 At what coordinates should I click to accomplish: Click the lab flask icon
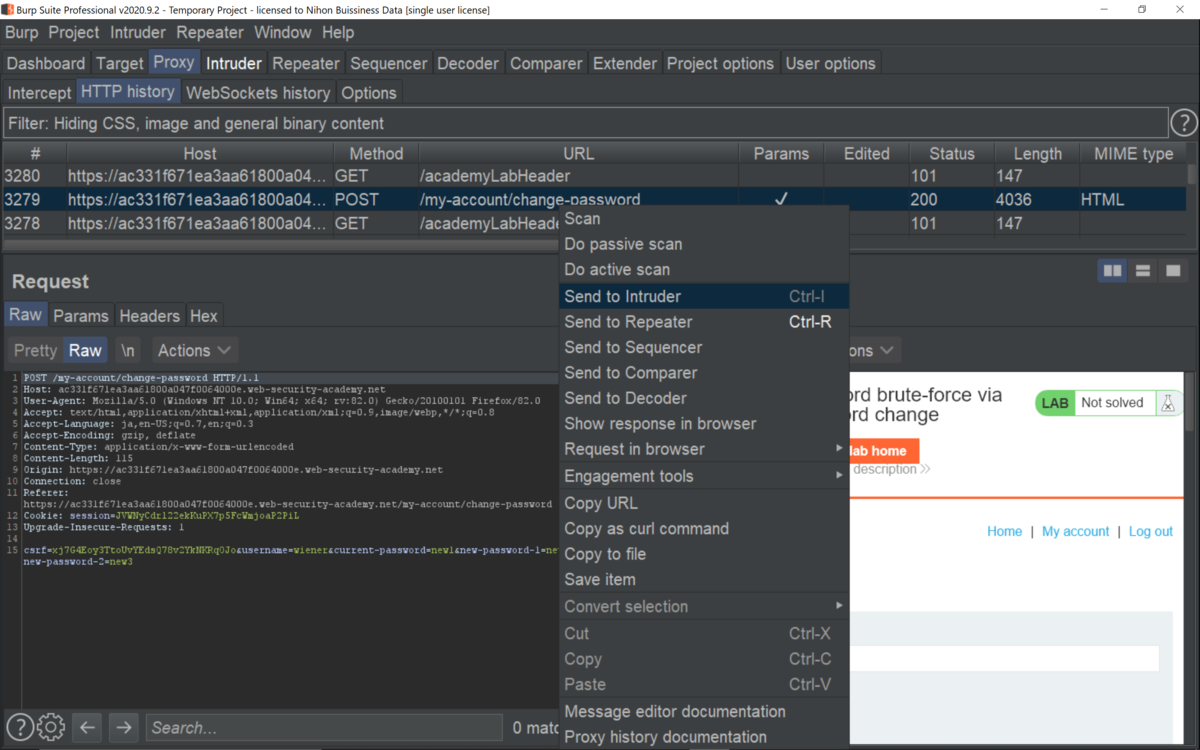tap(1167, 403)
